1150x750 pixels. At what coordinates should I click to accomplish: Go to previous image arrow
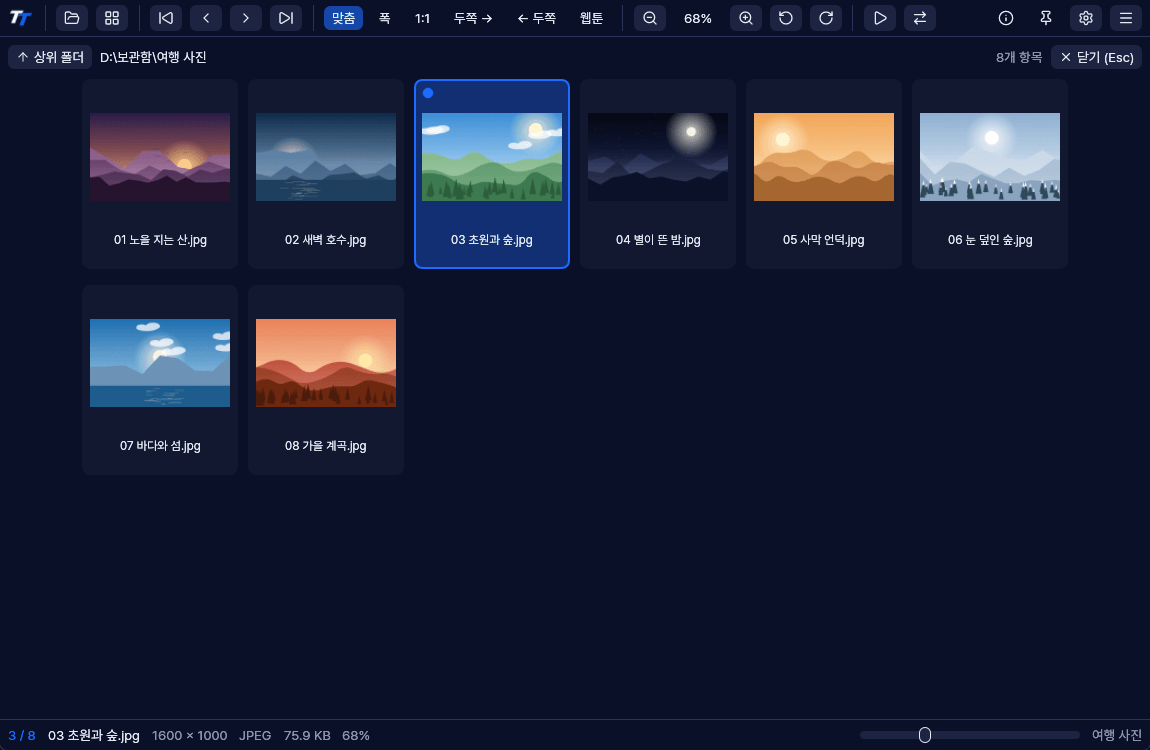(206, 18)
